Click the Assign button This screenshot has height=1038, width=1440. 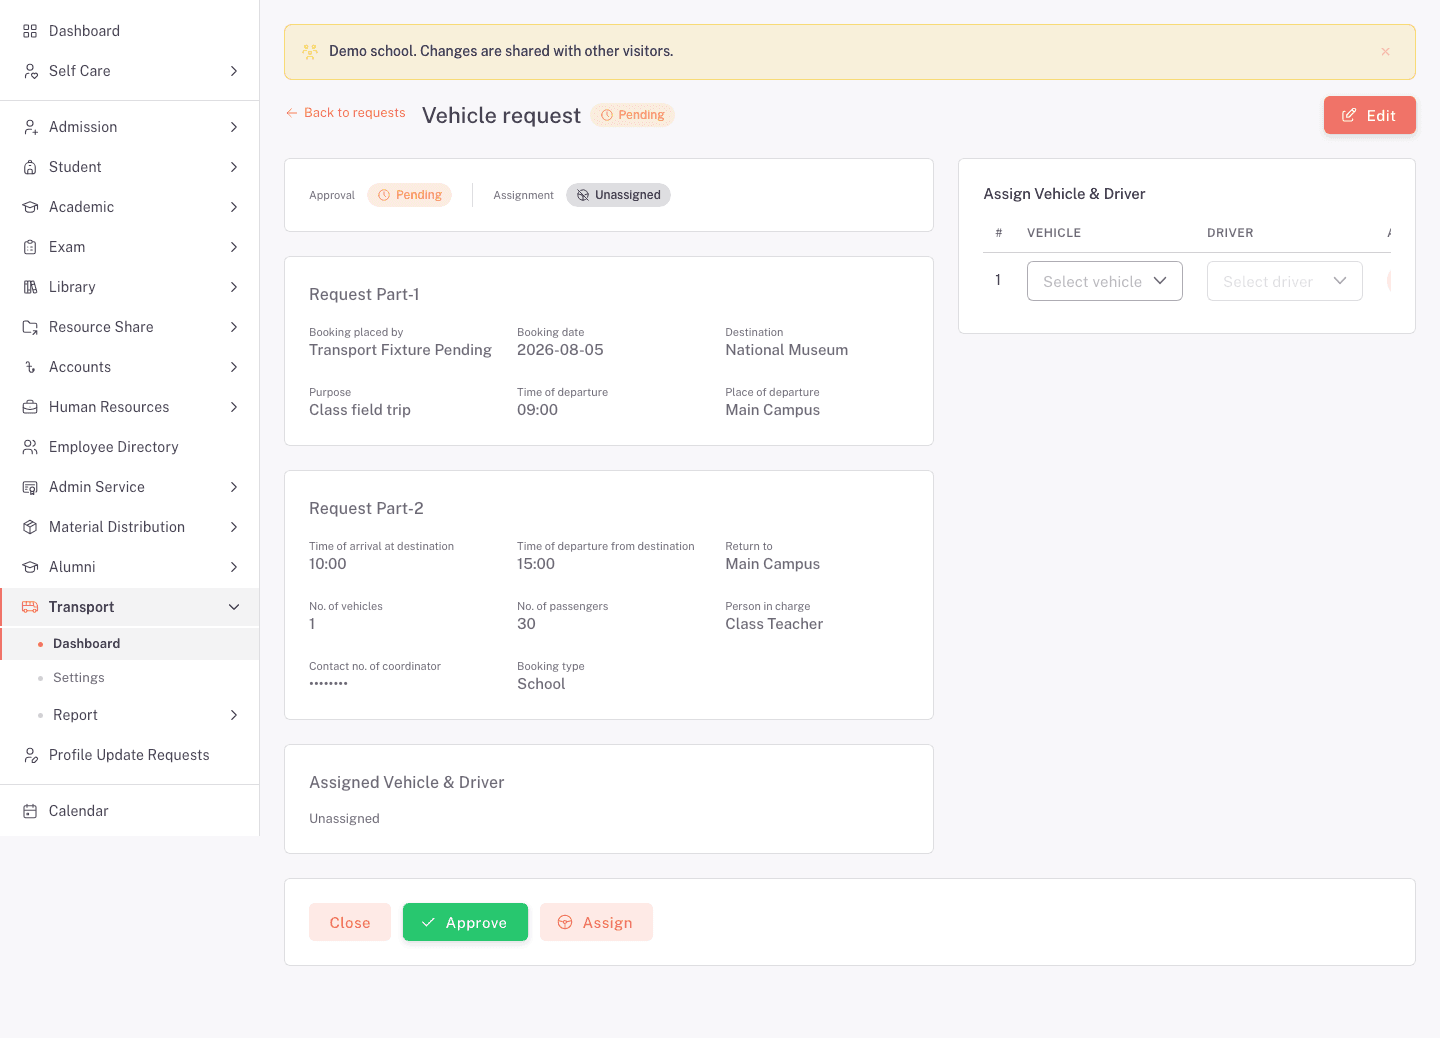pyautogui.click(x=596, y=922)
